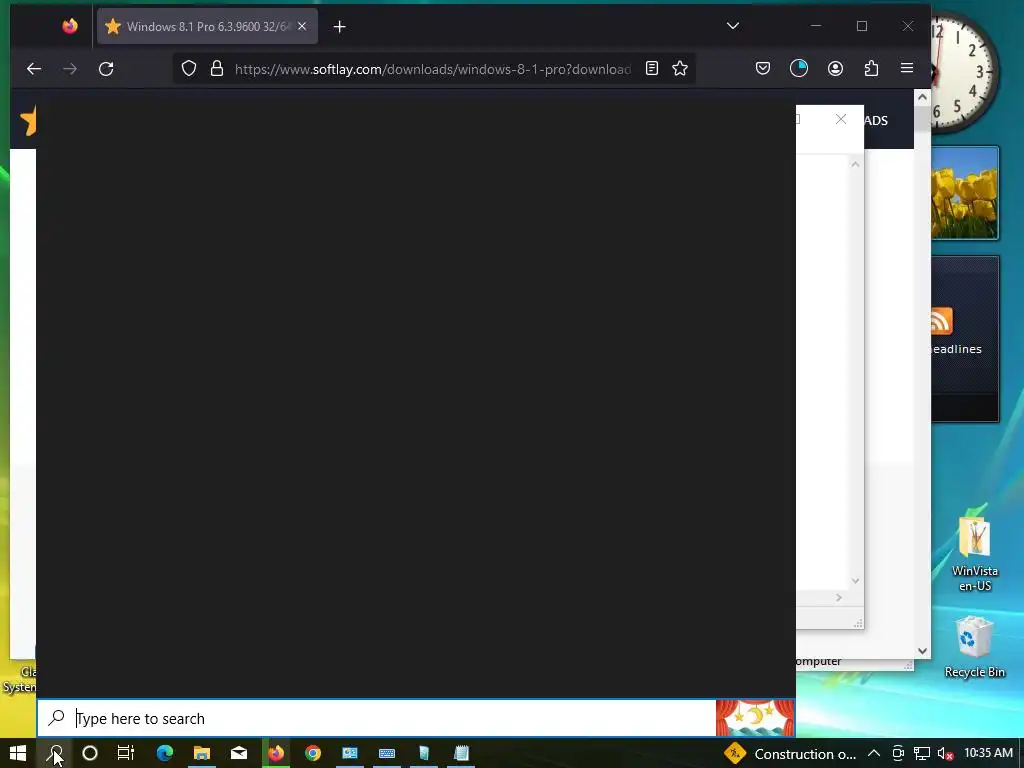Show site security padlock information

pyautogui.click(x=217, y=69)
